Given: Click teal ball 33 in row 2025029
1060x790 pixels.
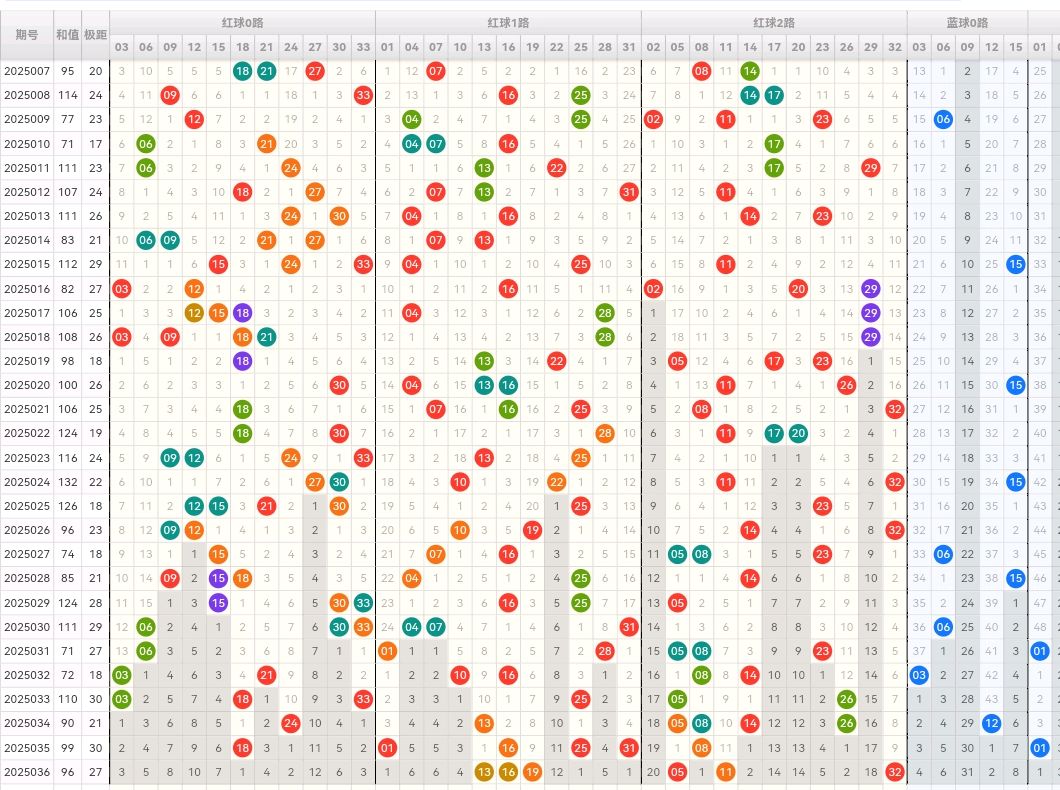Looking at the screenshot, I should pyautogui.click(x=363, y=603).
